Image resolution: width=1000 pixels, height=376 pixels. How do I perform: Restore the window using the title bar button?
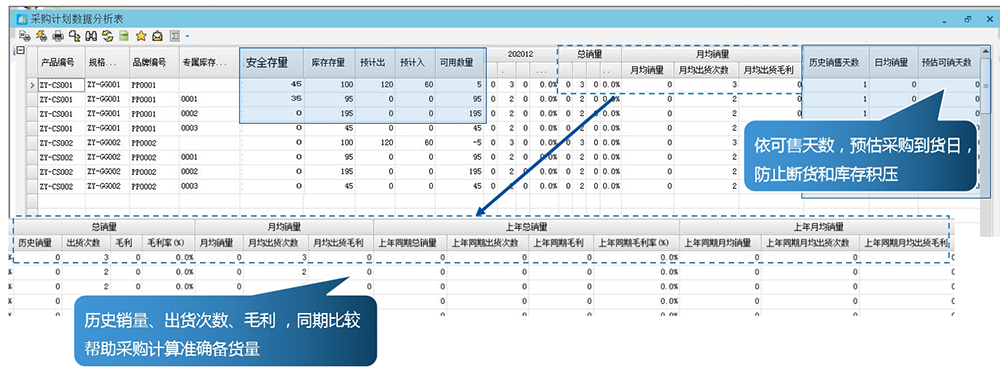click(x=967, y=19)
